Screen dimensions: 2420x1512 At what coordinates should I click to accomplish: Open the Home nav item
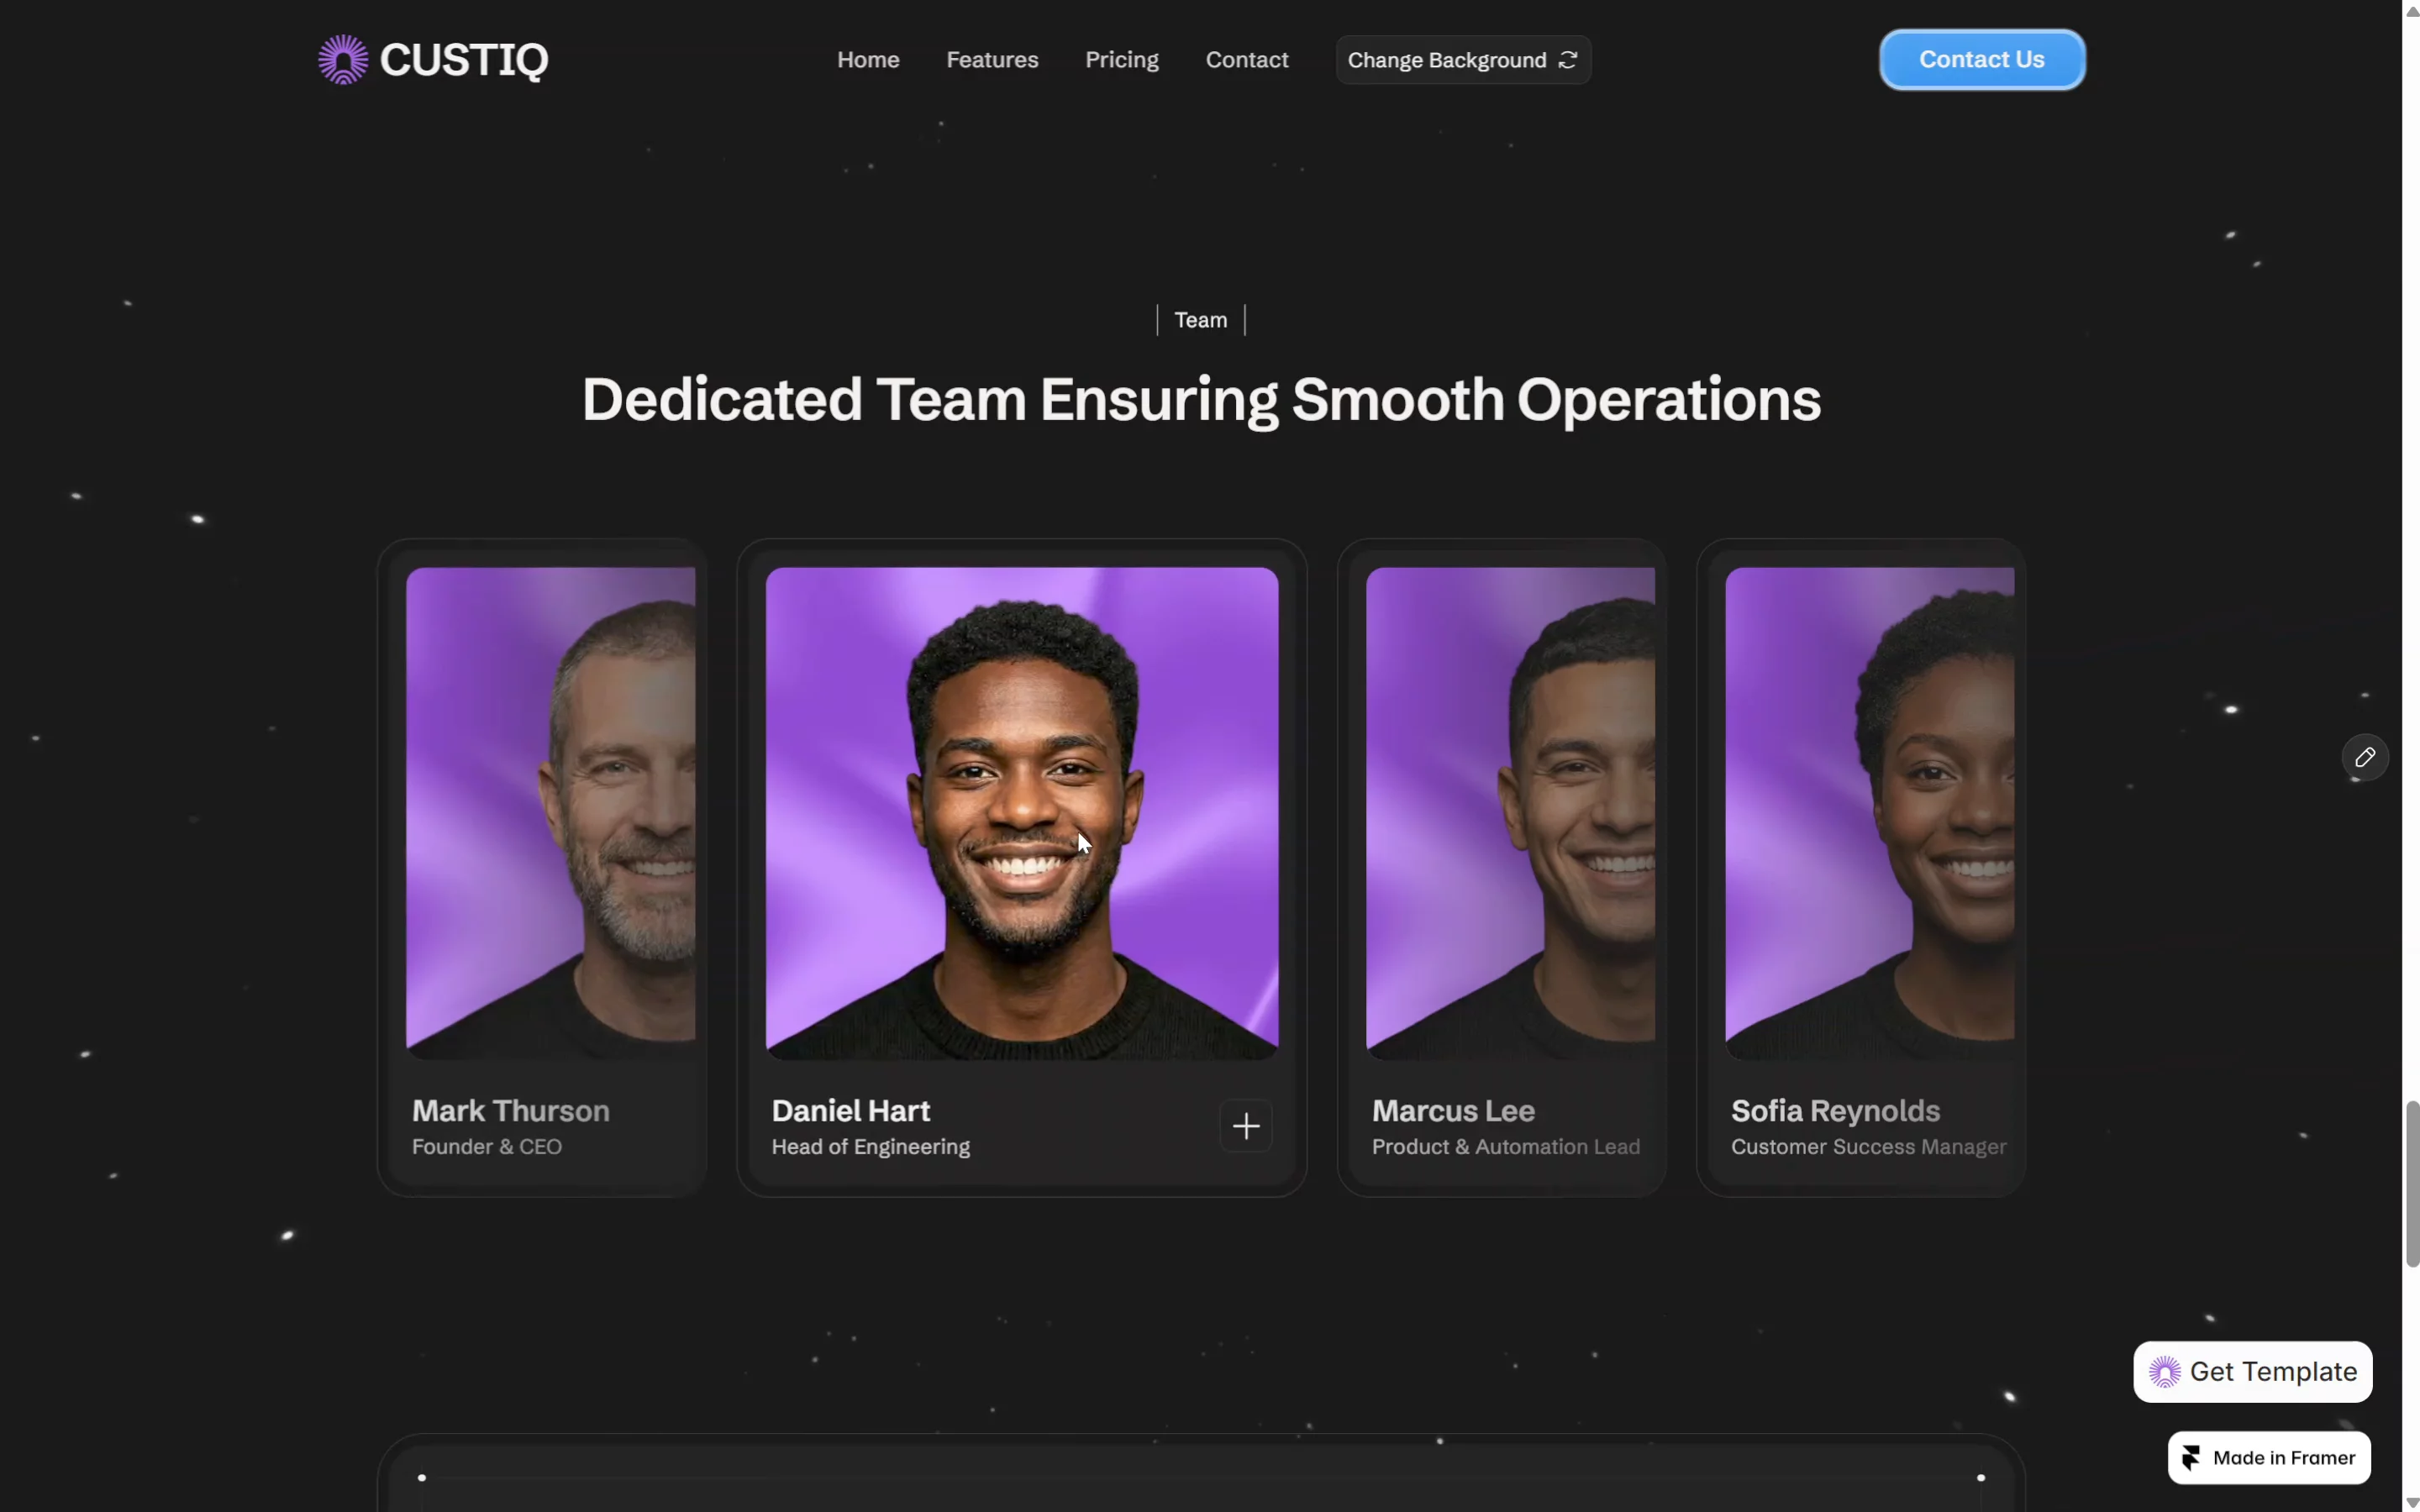pyautogui.click(x=868, y=60)
